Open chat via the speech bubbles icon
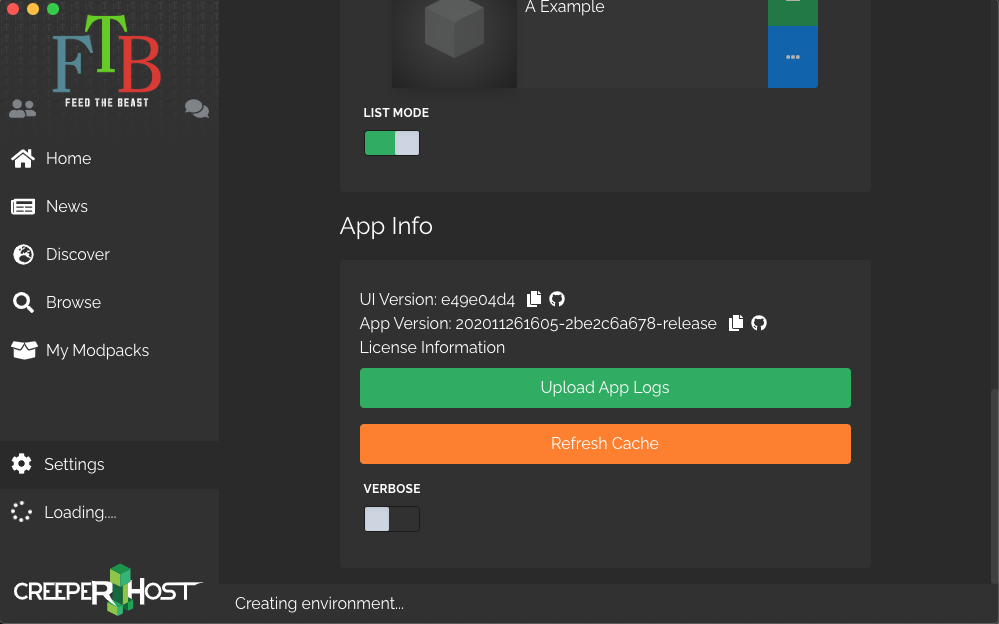The image size is (999, 624). [196, 108]
